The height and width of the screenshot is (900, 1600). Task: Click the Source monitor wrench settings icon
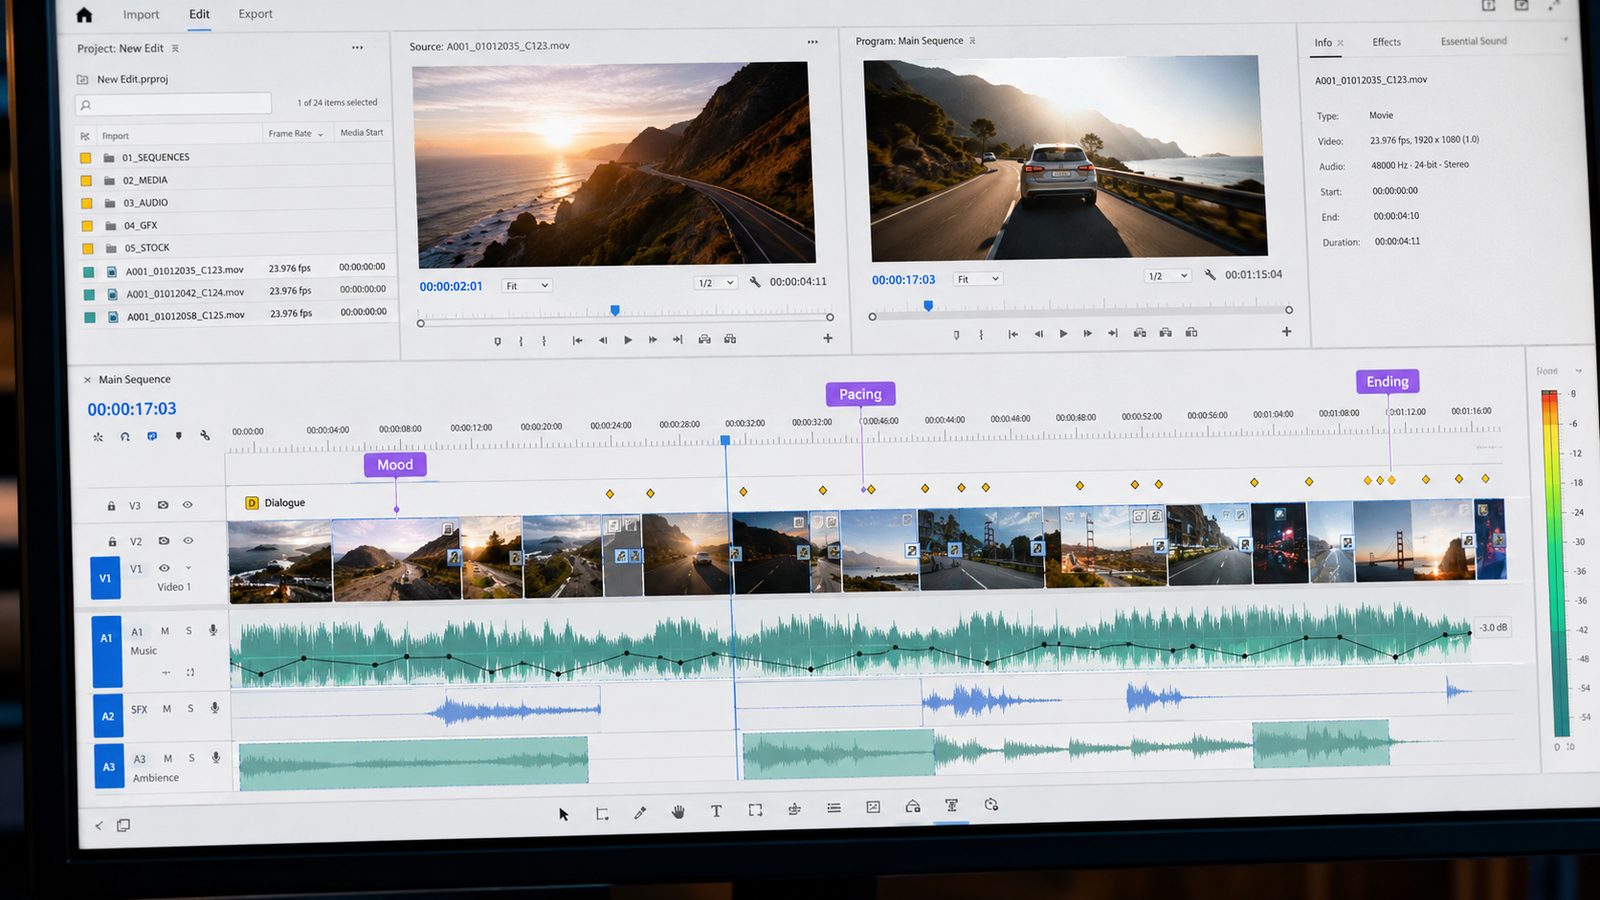point(755,283)
